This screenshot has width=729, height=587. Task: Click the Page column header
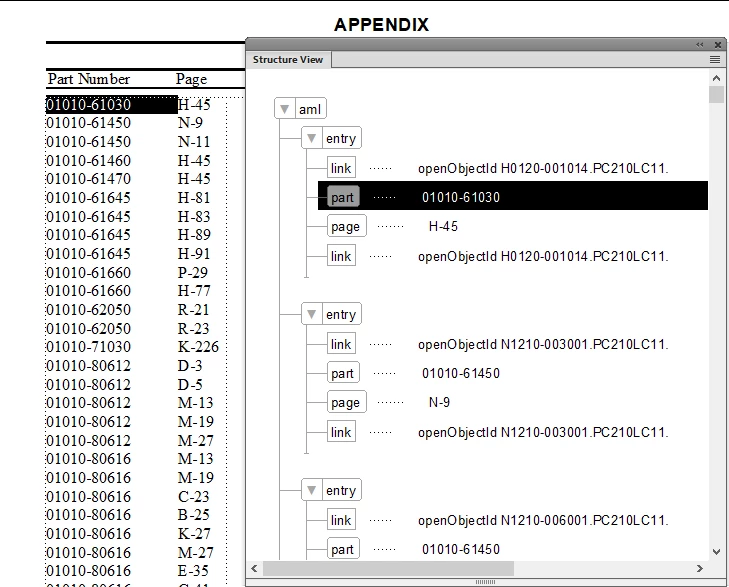pos(191,79)
